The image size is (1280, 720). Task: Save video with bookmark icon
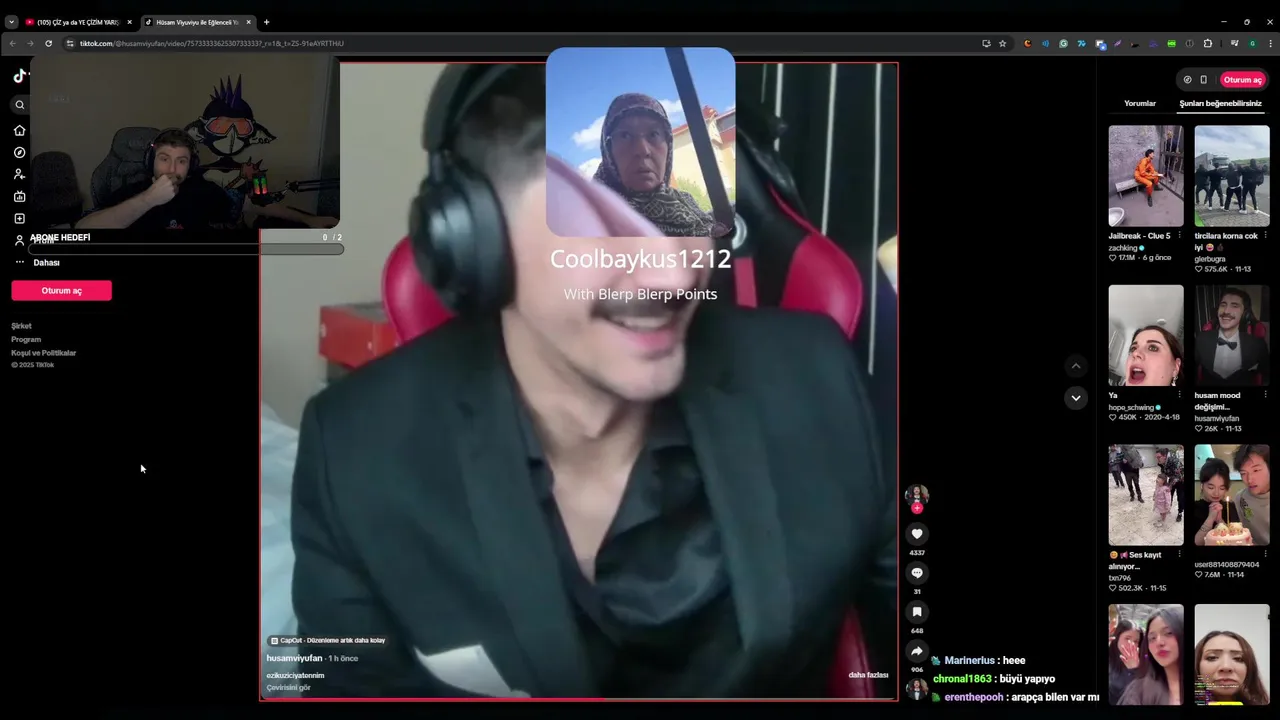coord(916,612)
